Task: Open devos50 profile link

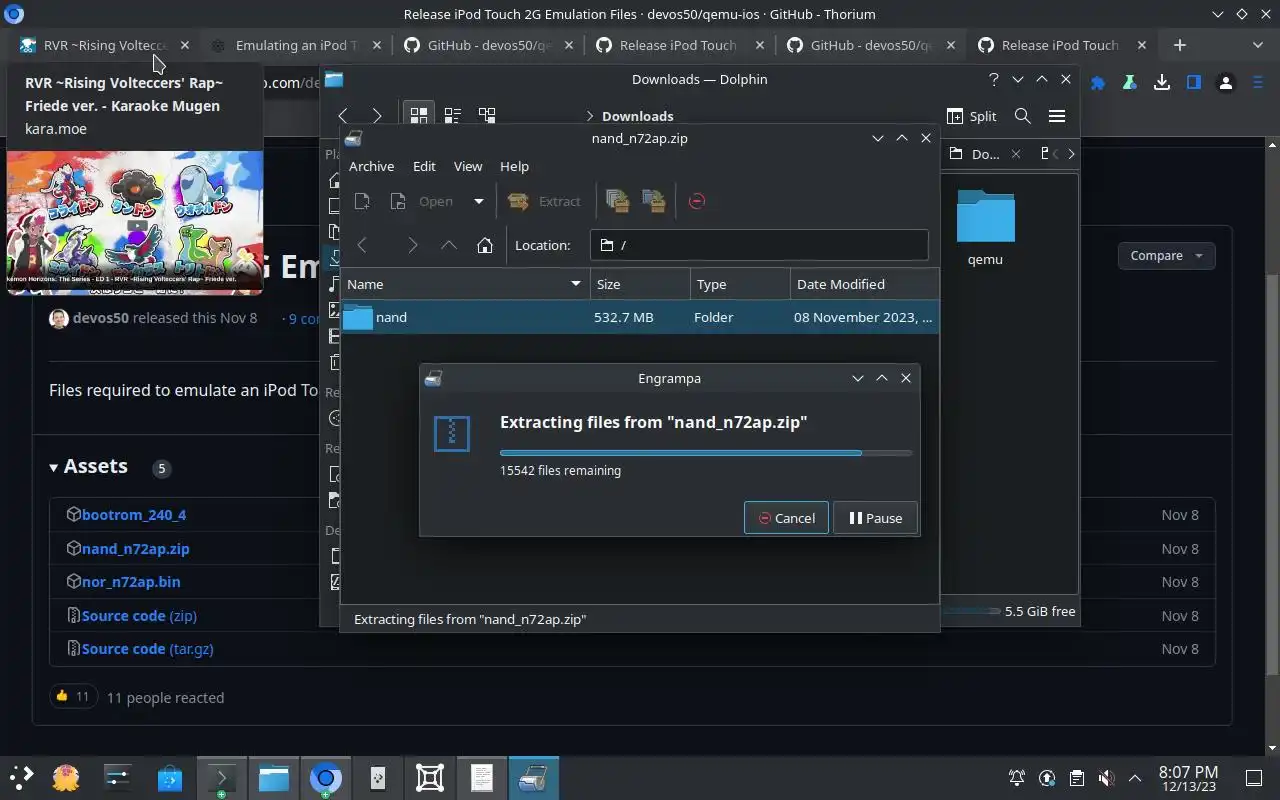Action: tap(100, 318)
